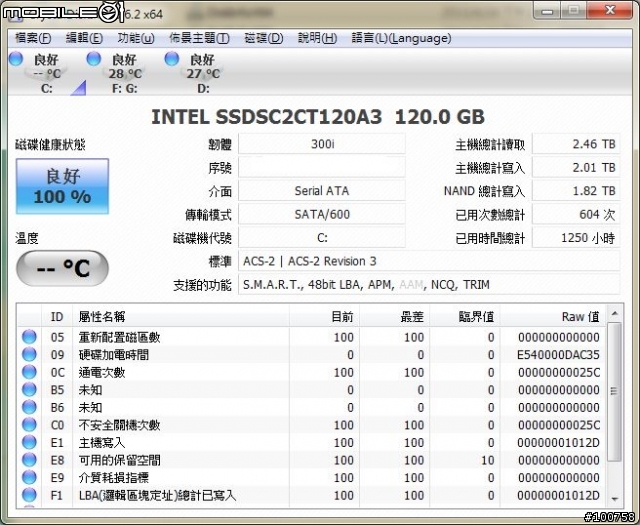
Task: Open the 編輯(E) menu
Action: (x=84, y=38)
